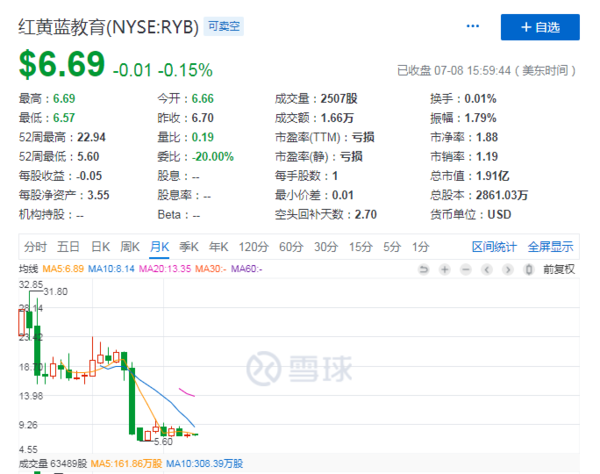The width and height of the screenshot is (600, 474).
Task: Zoom out chart with minus icon
Action: [x=466, y=269]
